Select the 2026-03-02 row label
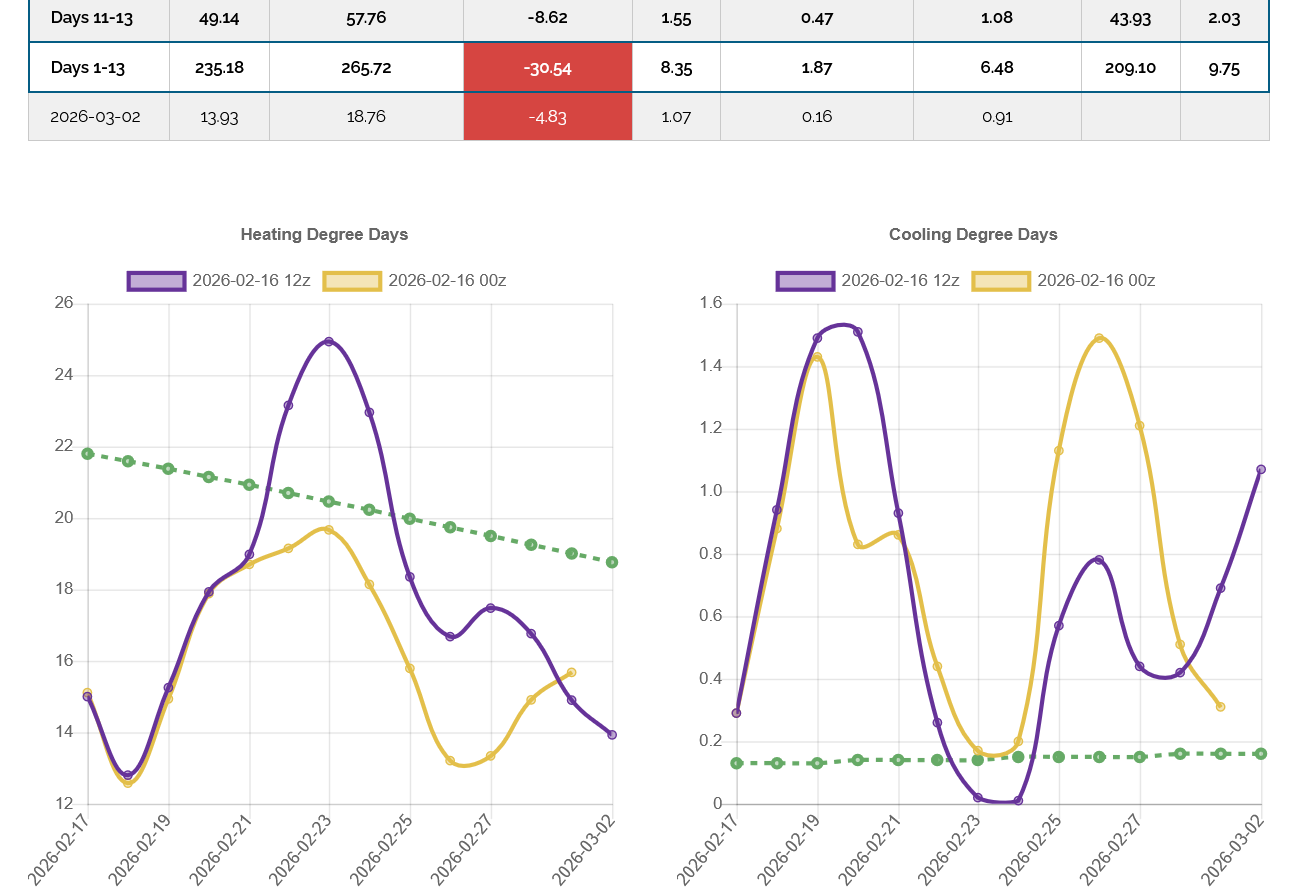 tap(95, 117)
